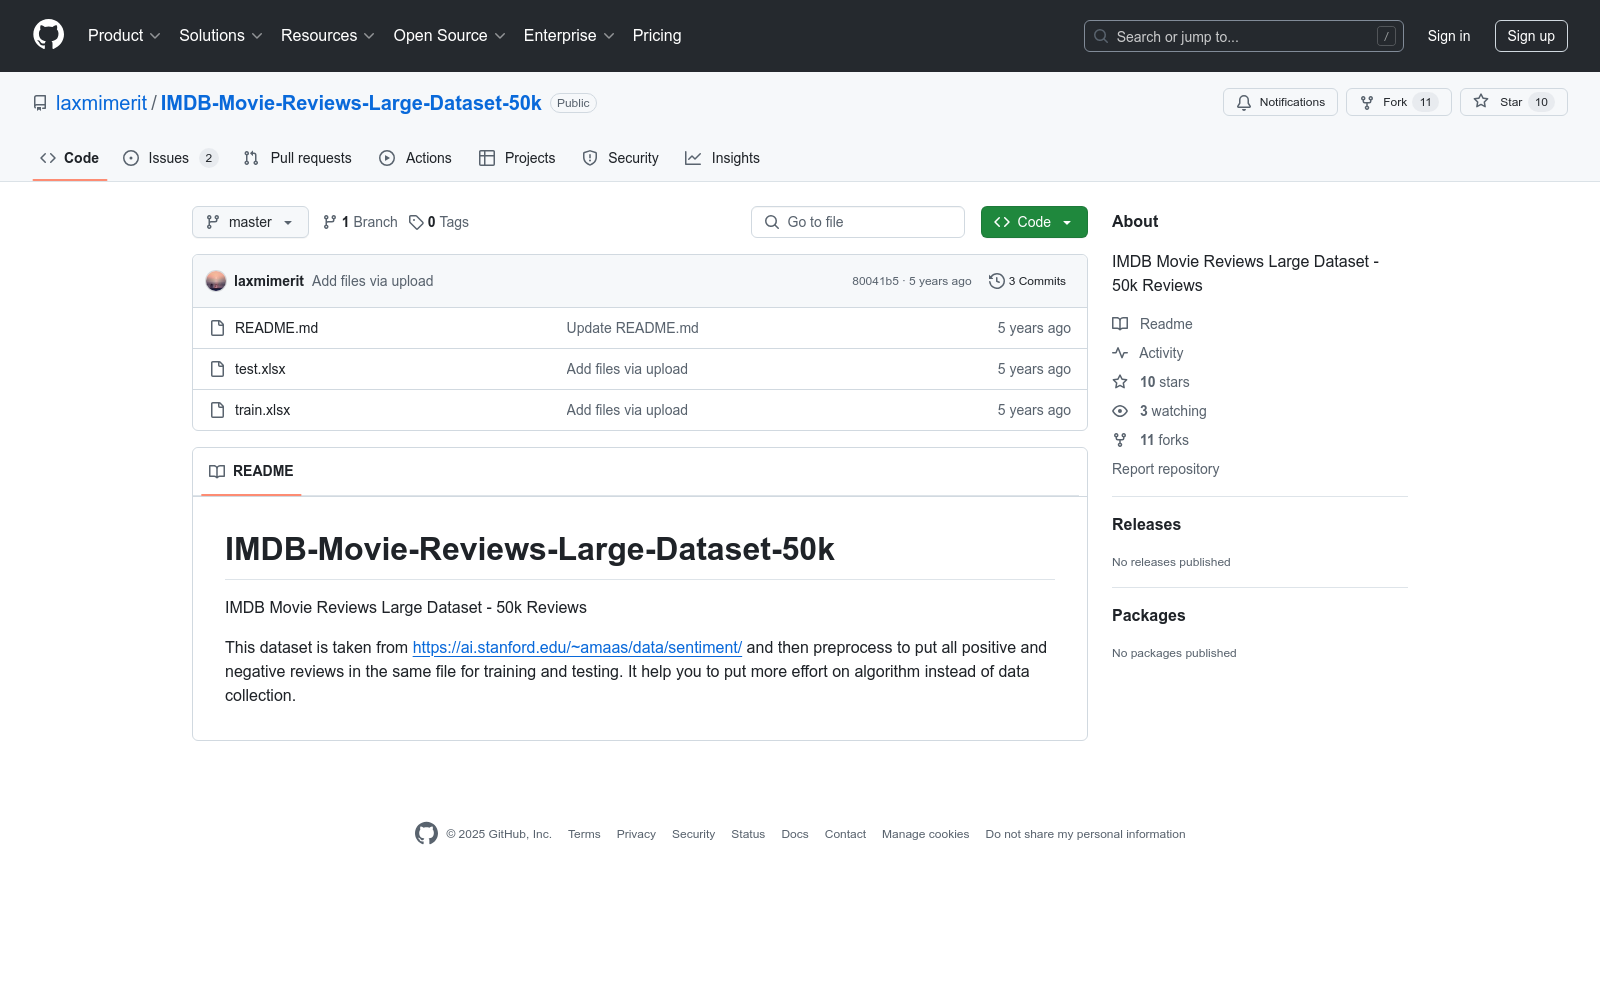Switch to the Actions tab
Screen dimensions: 1600x1000
click(415, 158)
